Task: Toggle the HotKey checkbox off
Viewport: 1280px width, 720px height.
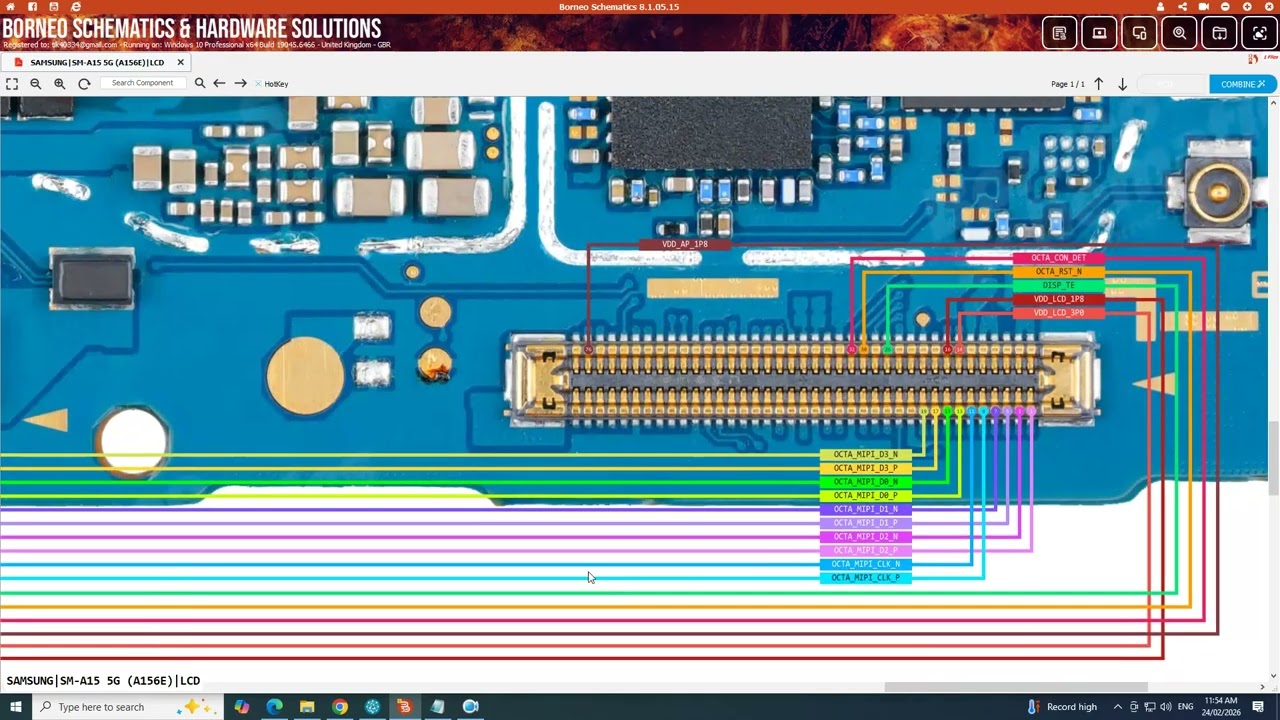Action: tap(258, 83)
